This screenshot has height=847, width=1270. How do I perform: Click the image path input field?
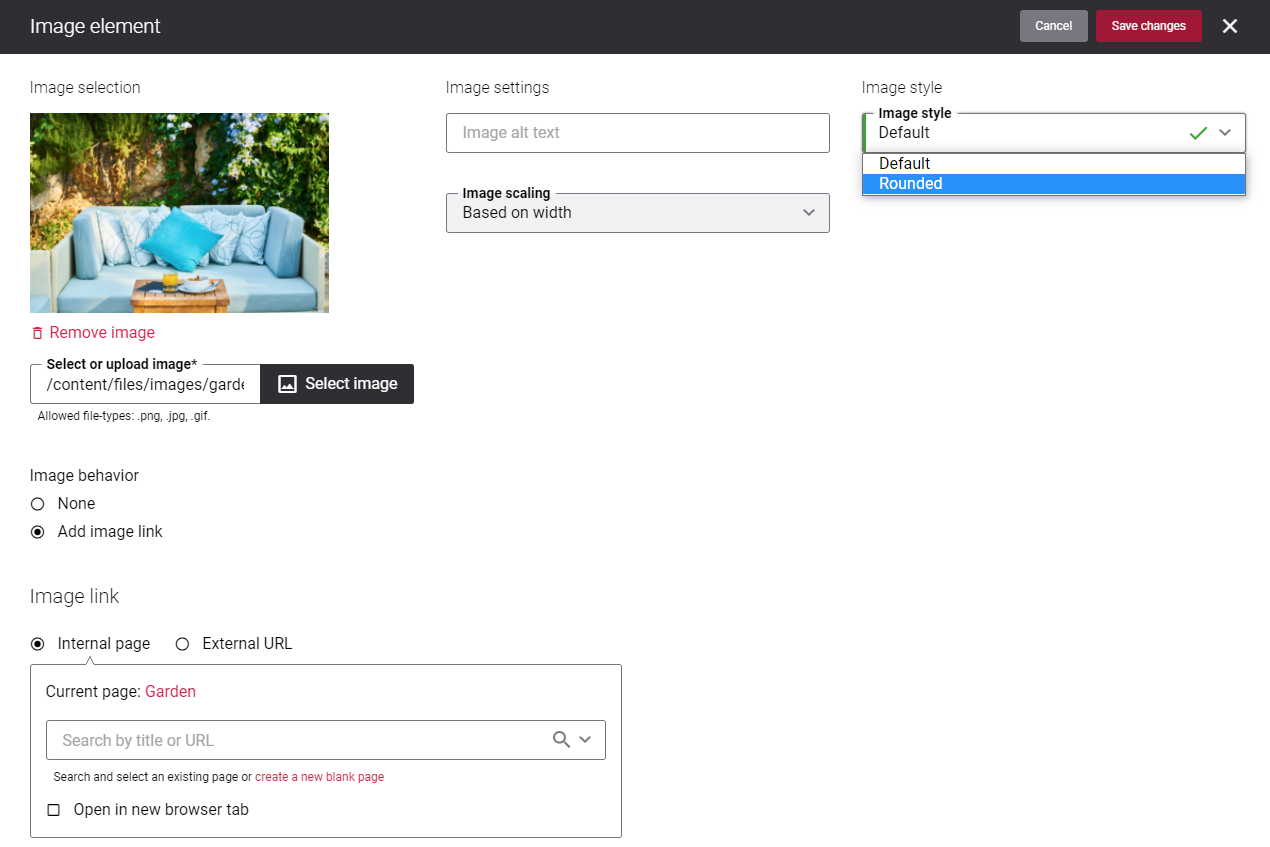(x=146, y=384)
